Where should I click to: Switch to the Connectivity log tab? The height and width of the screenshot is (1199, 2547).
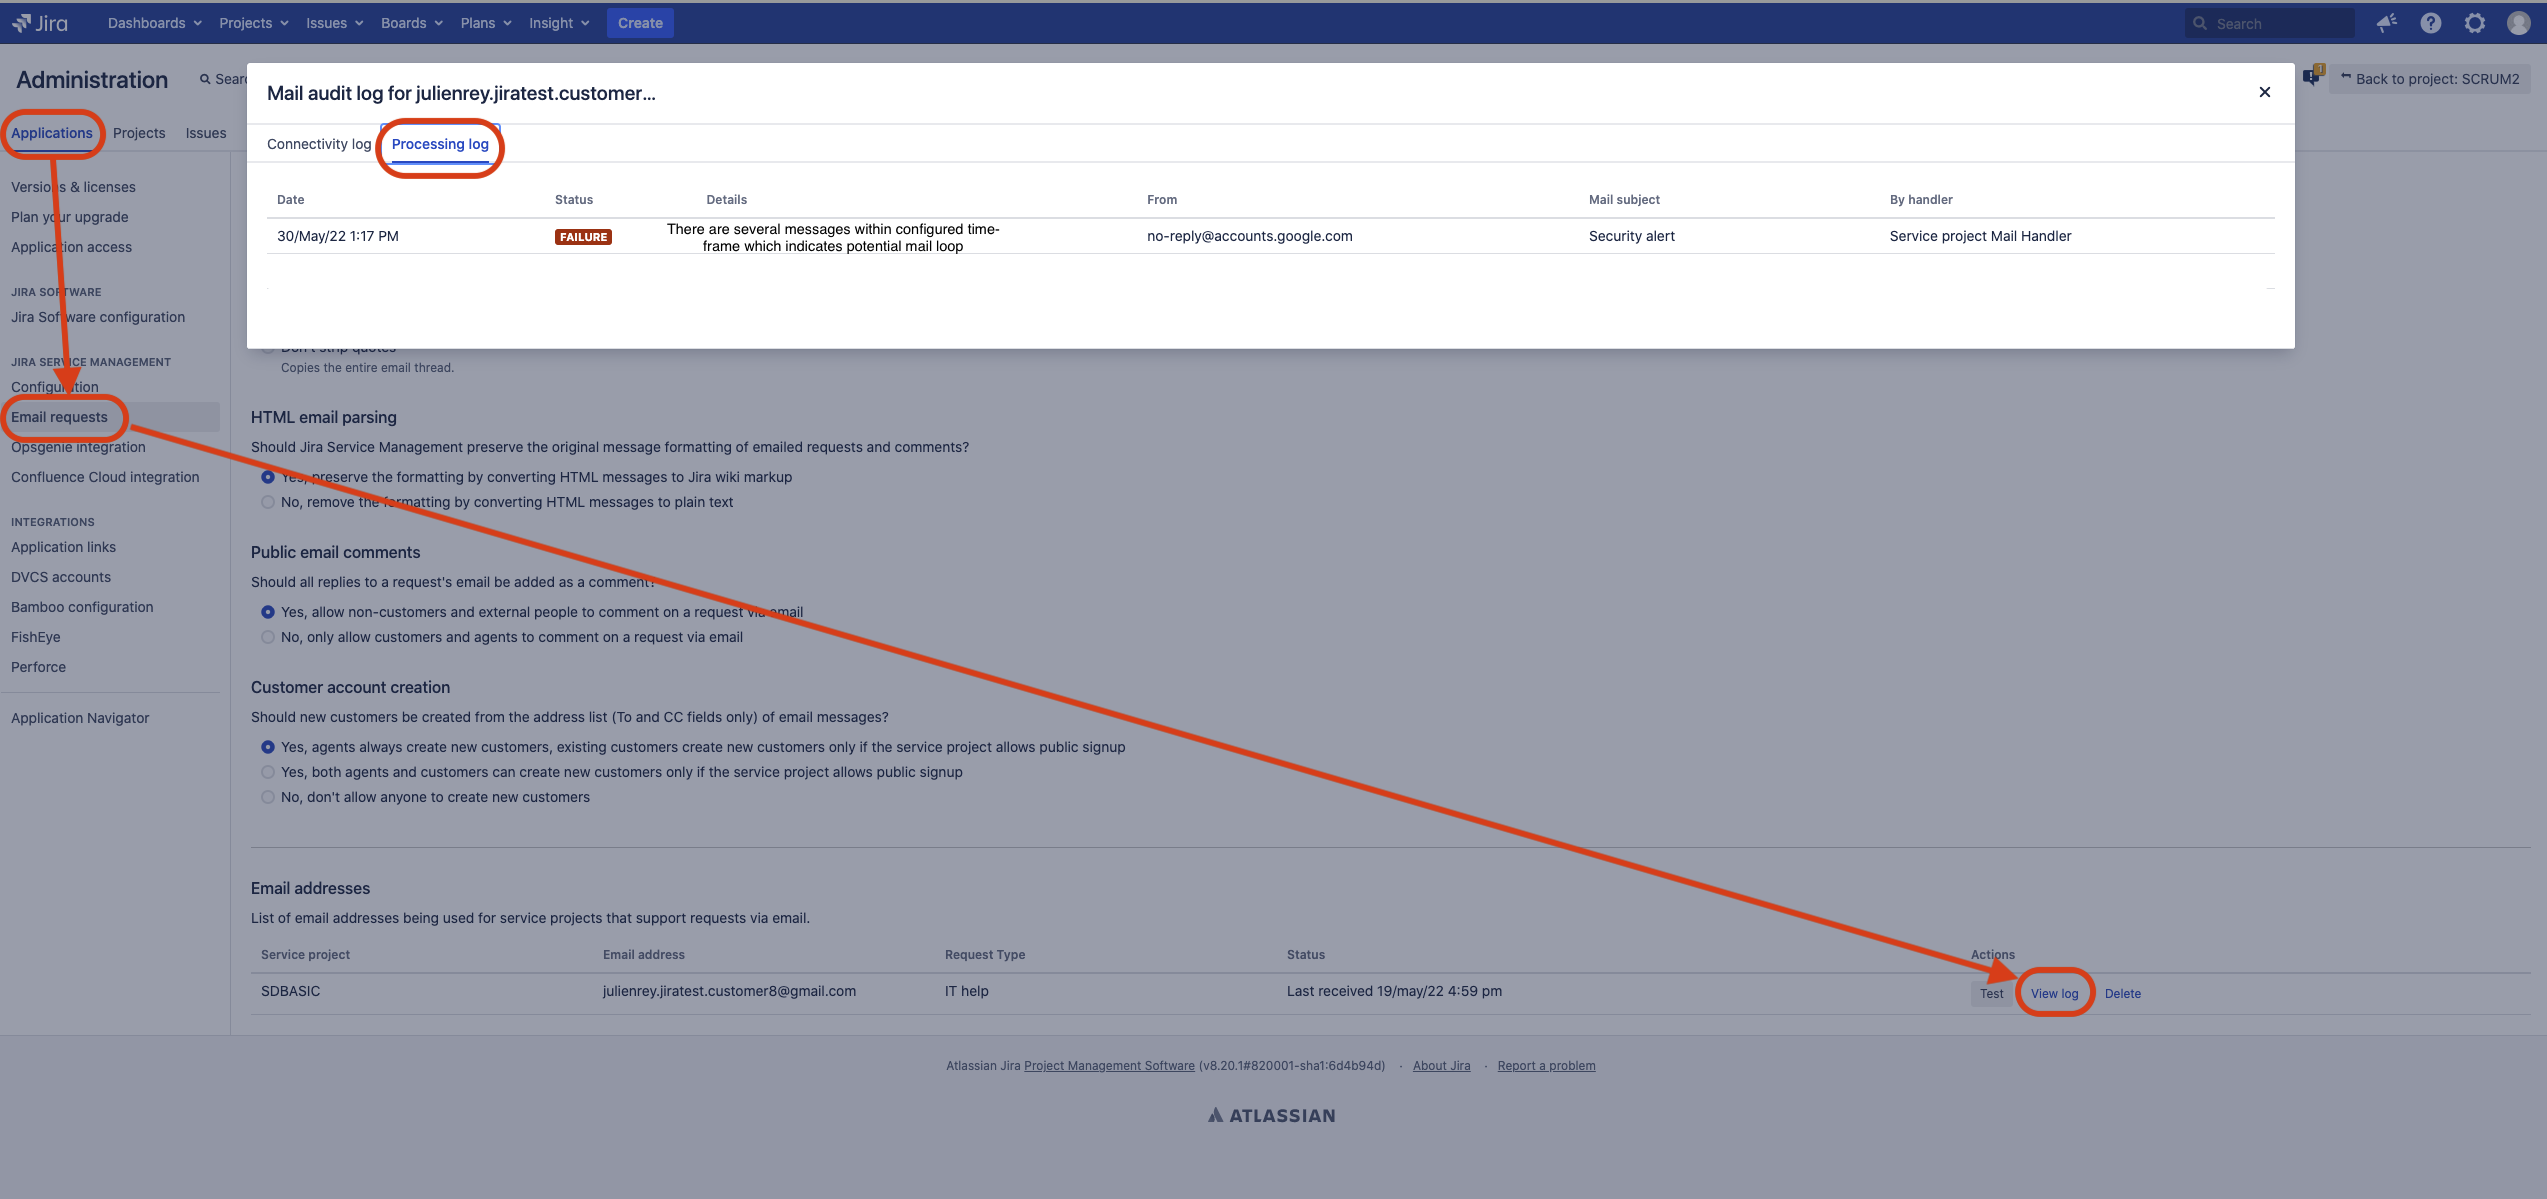(318, 144)
